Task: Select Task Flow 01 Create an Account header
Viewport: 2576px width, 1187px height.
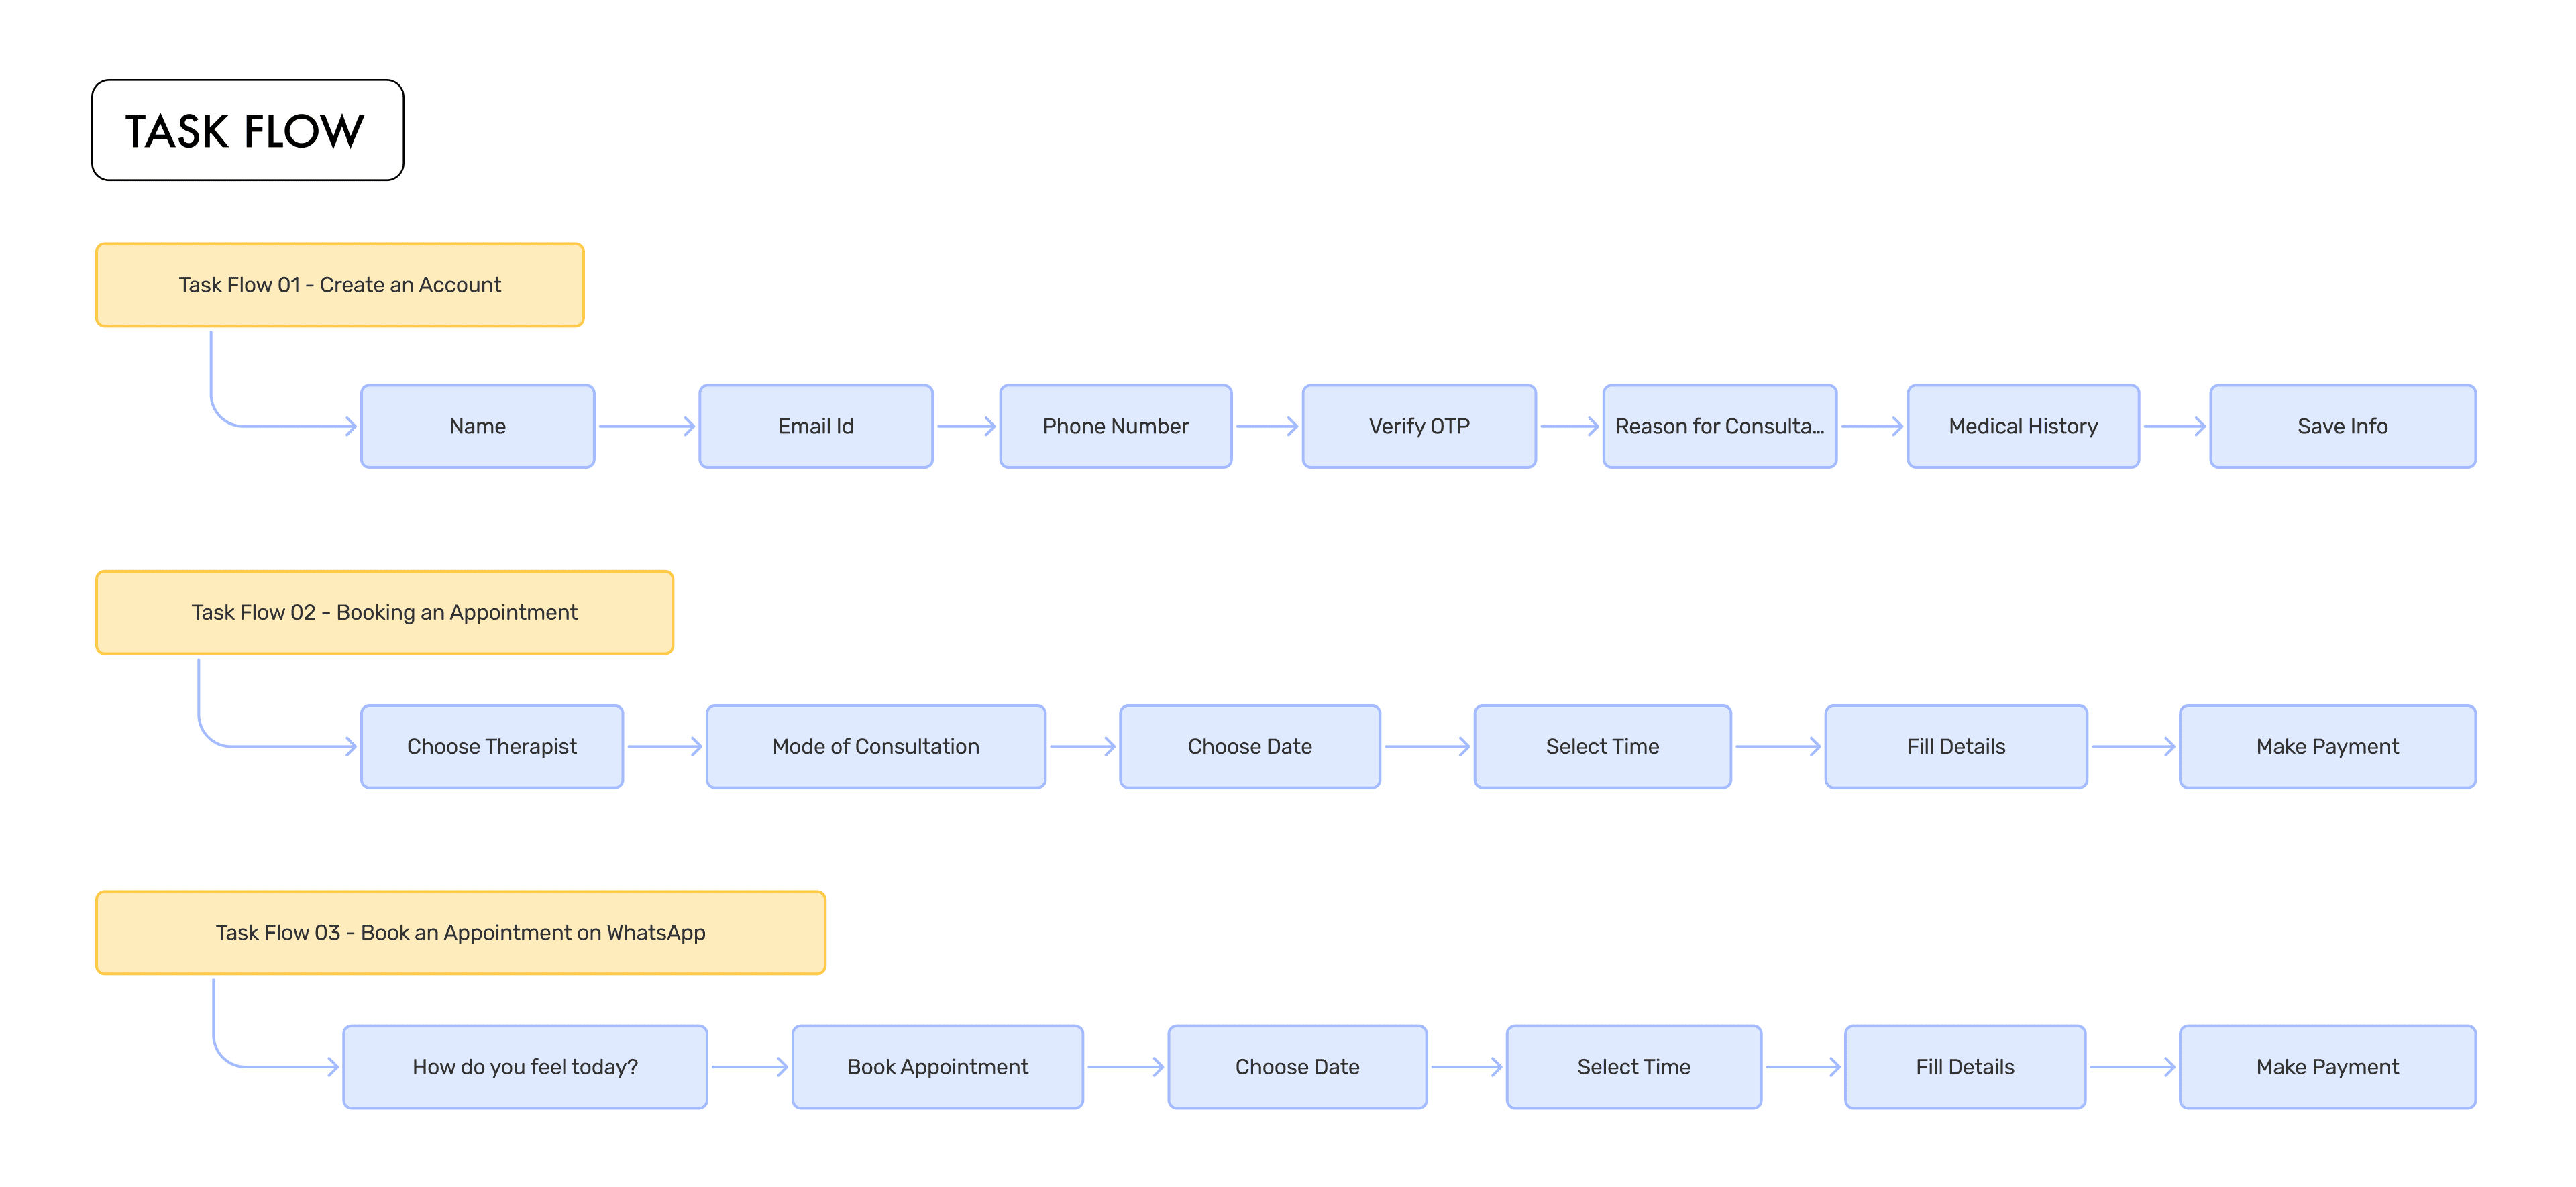Action: 339,285
